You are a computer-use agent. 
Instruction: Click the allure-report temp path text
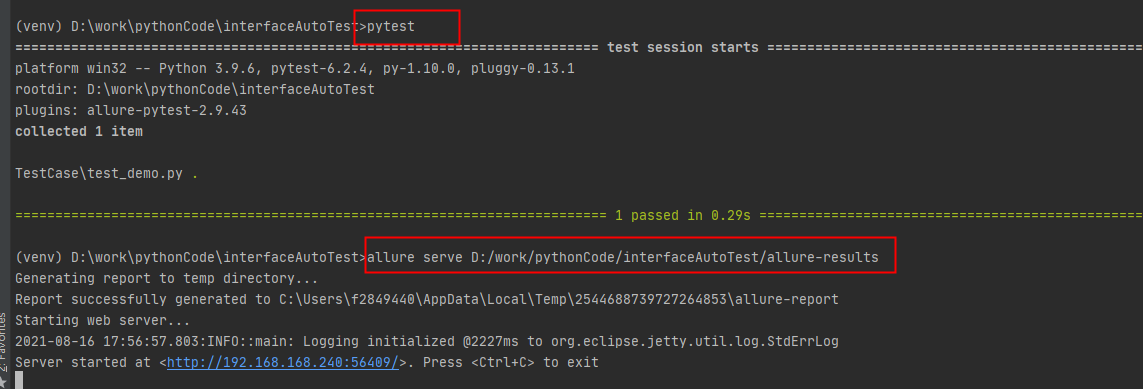558,299
